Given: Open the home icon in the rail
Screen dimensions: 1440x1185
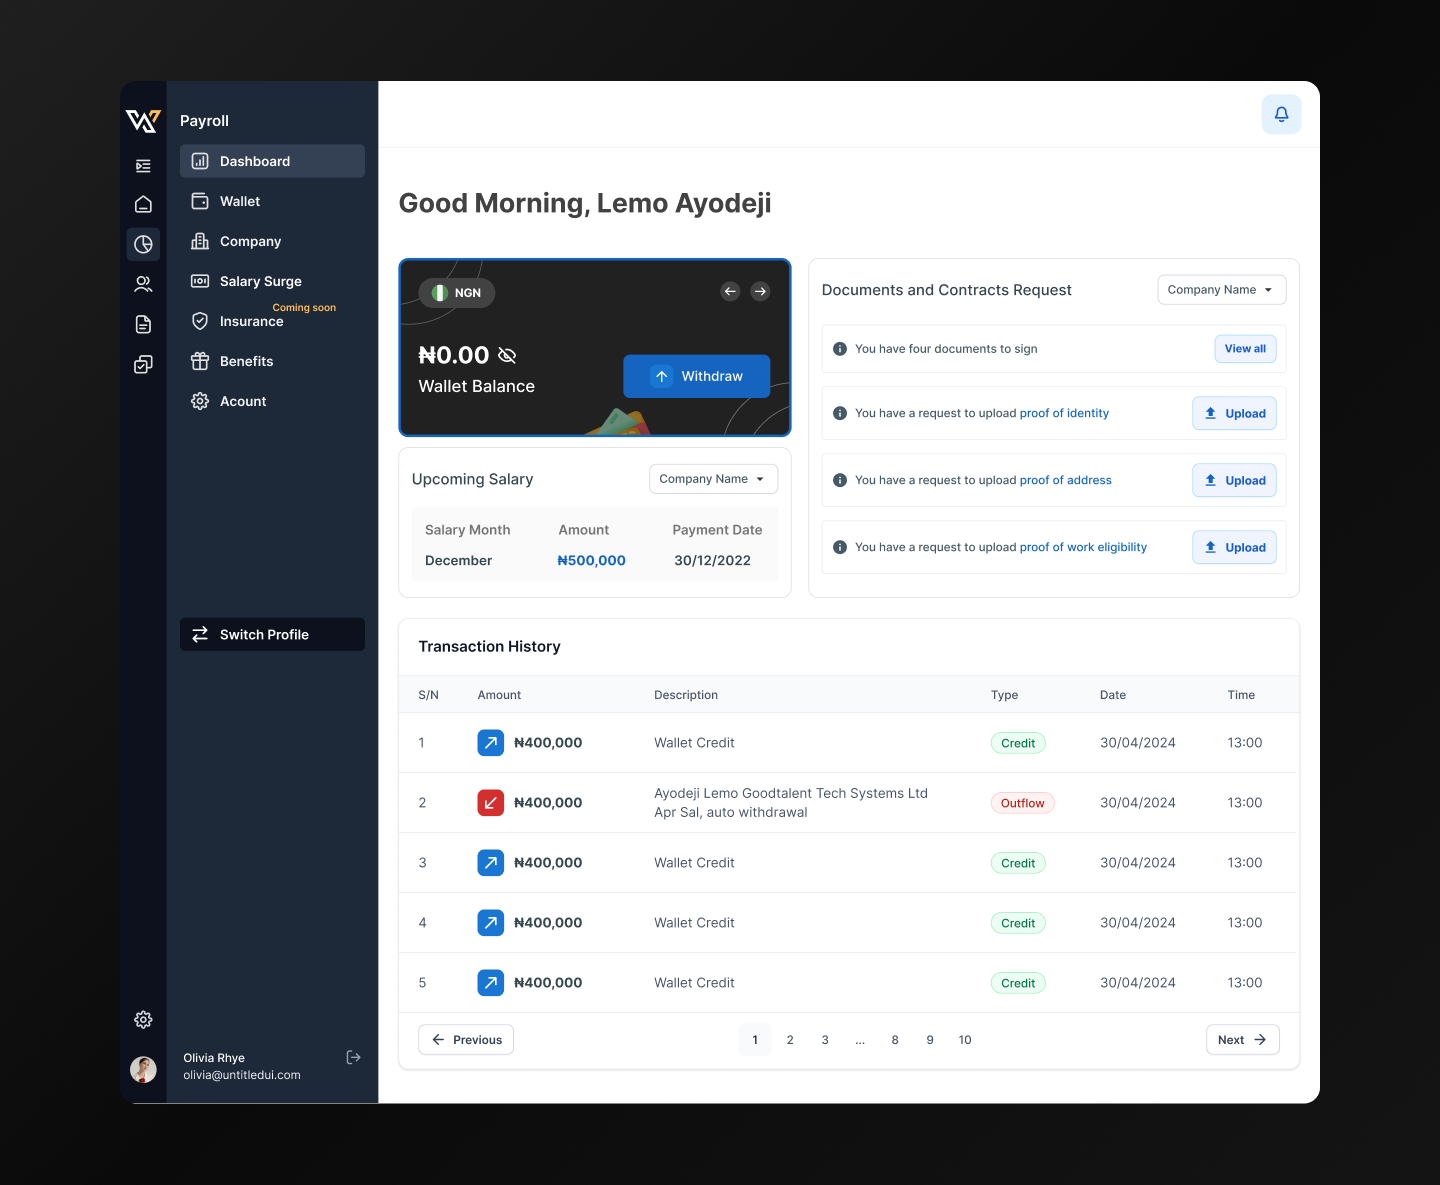Looking at the screenshot, I should pyautogui.click(x=143, y=204).
